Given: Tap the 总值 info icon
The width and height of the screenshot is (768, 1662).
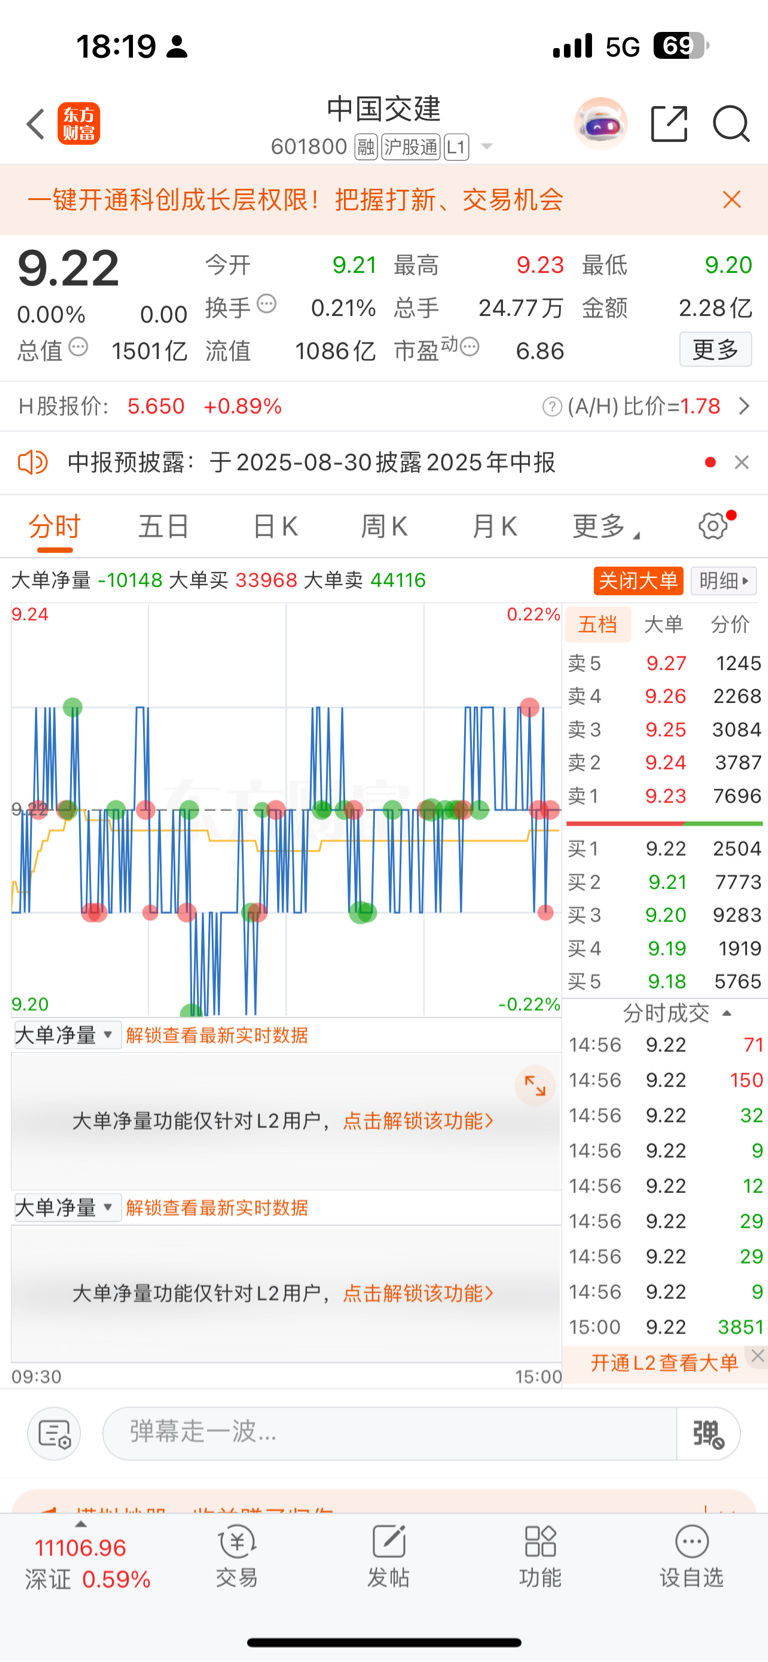Looking at the screenshot, I should tap(78, 347).
